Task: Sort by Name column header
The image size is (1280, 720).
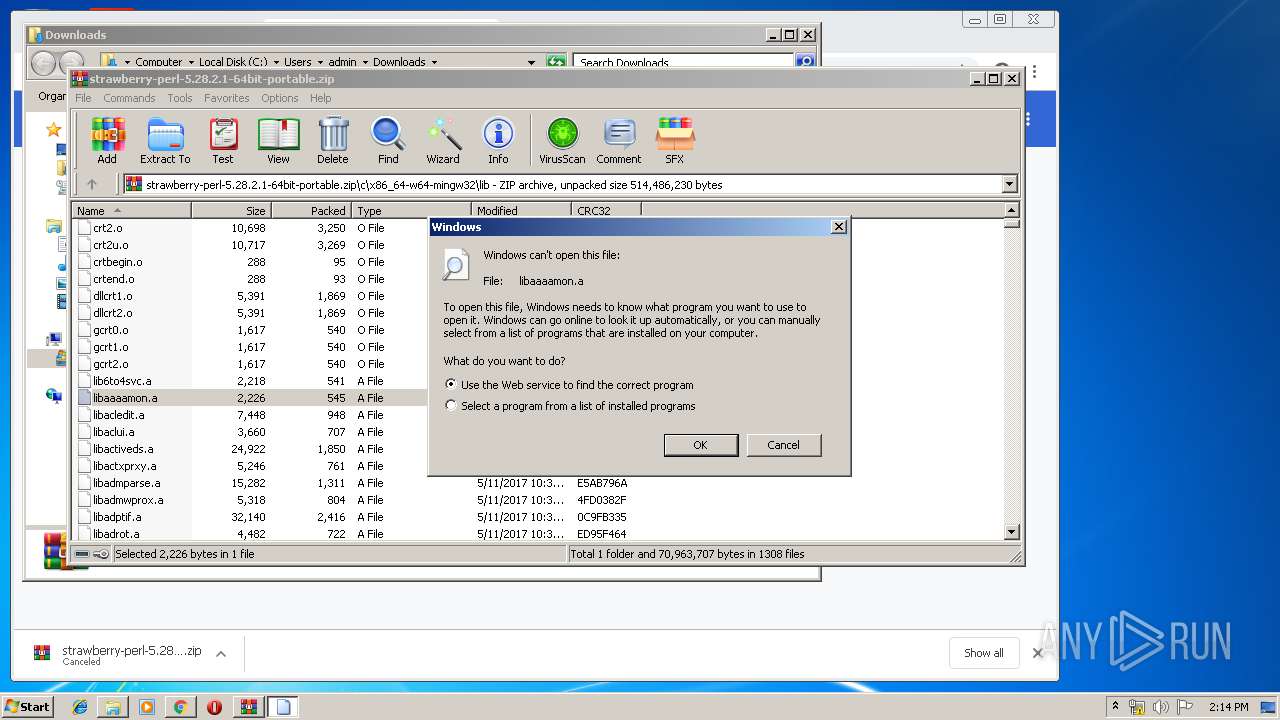Action: coord(131,210)
